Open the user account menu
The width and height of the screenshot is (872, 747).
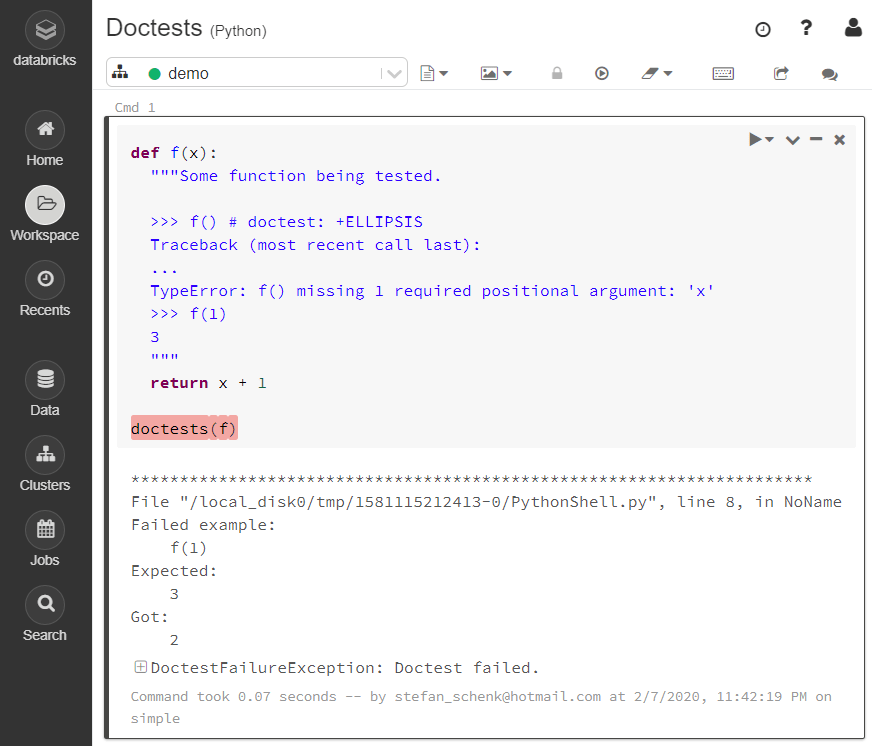click(x=853, y=28)
